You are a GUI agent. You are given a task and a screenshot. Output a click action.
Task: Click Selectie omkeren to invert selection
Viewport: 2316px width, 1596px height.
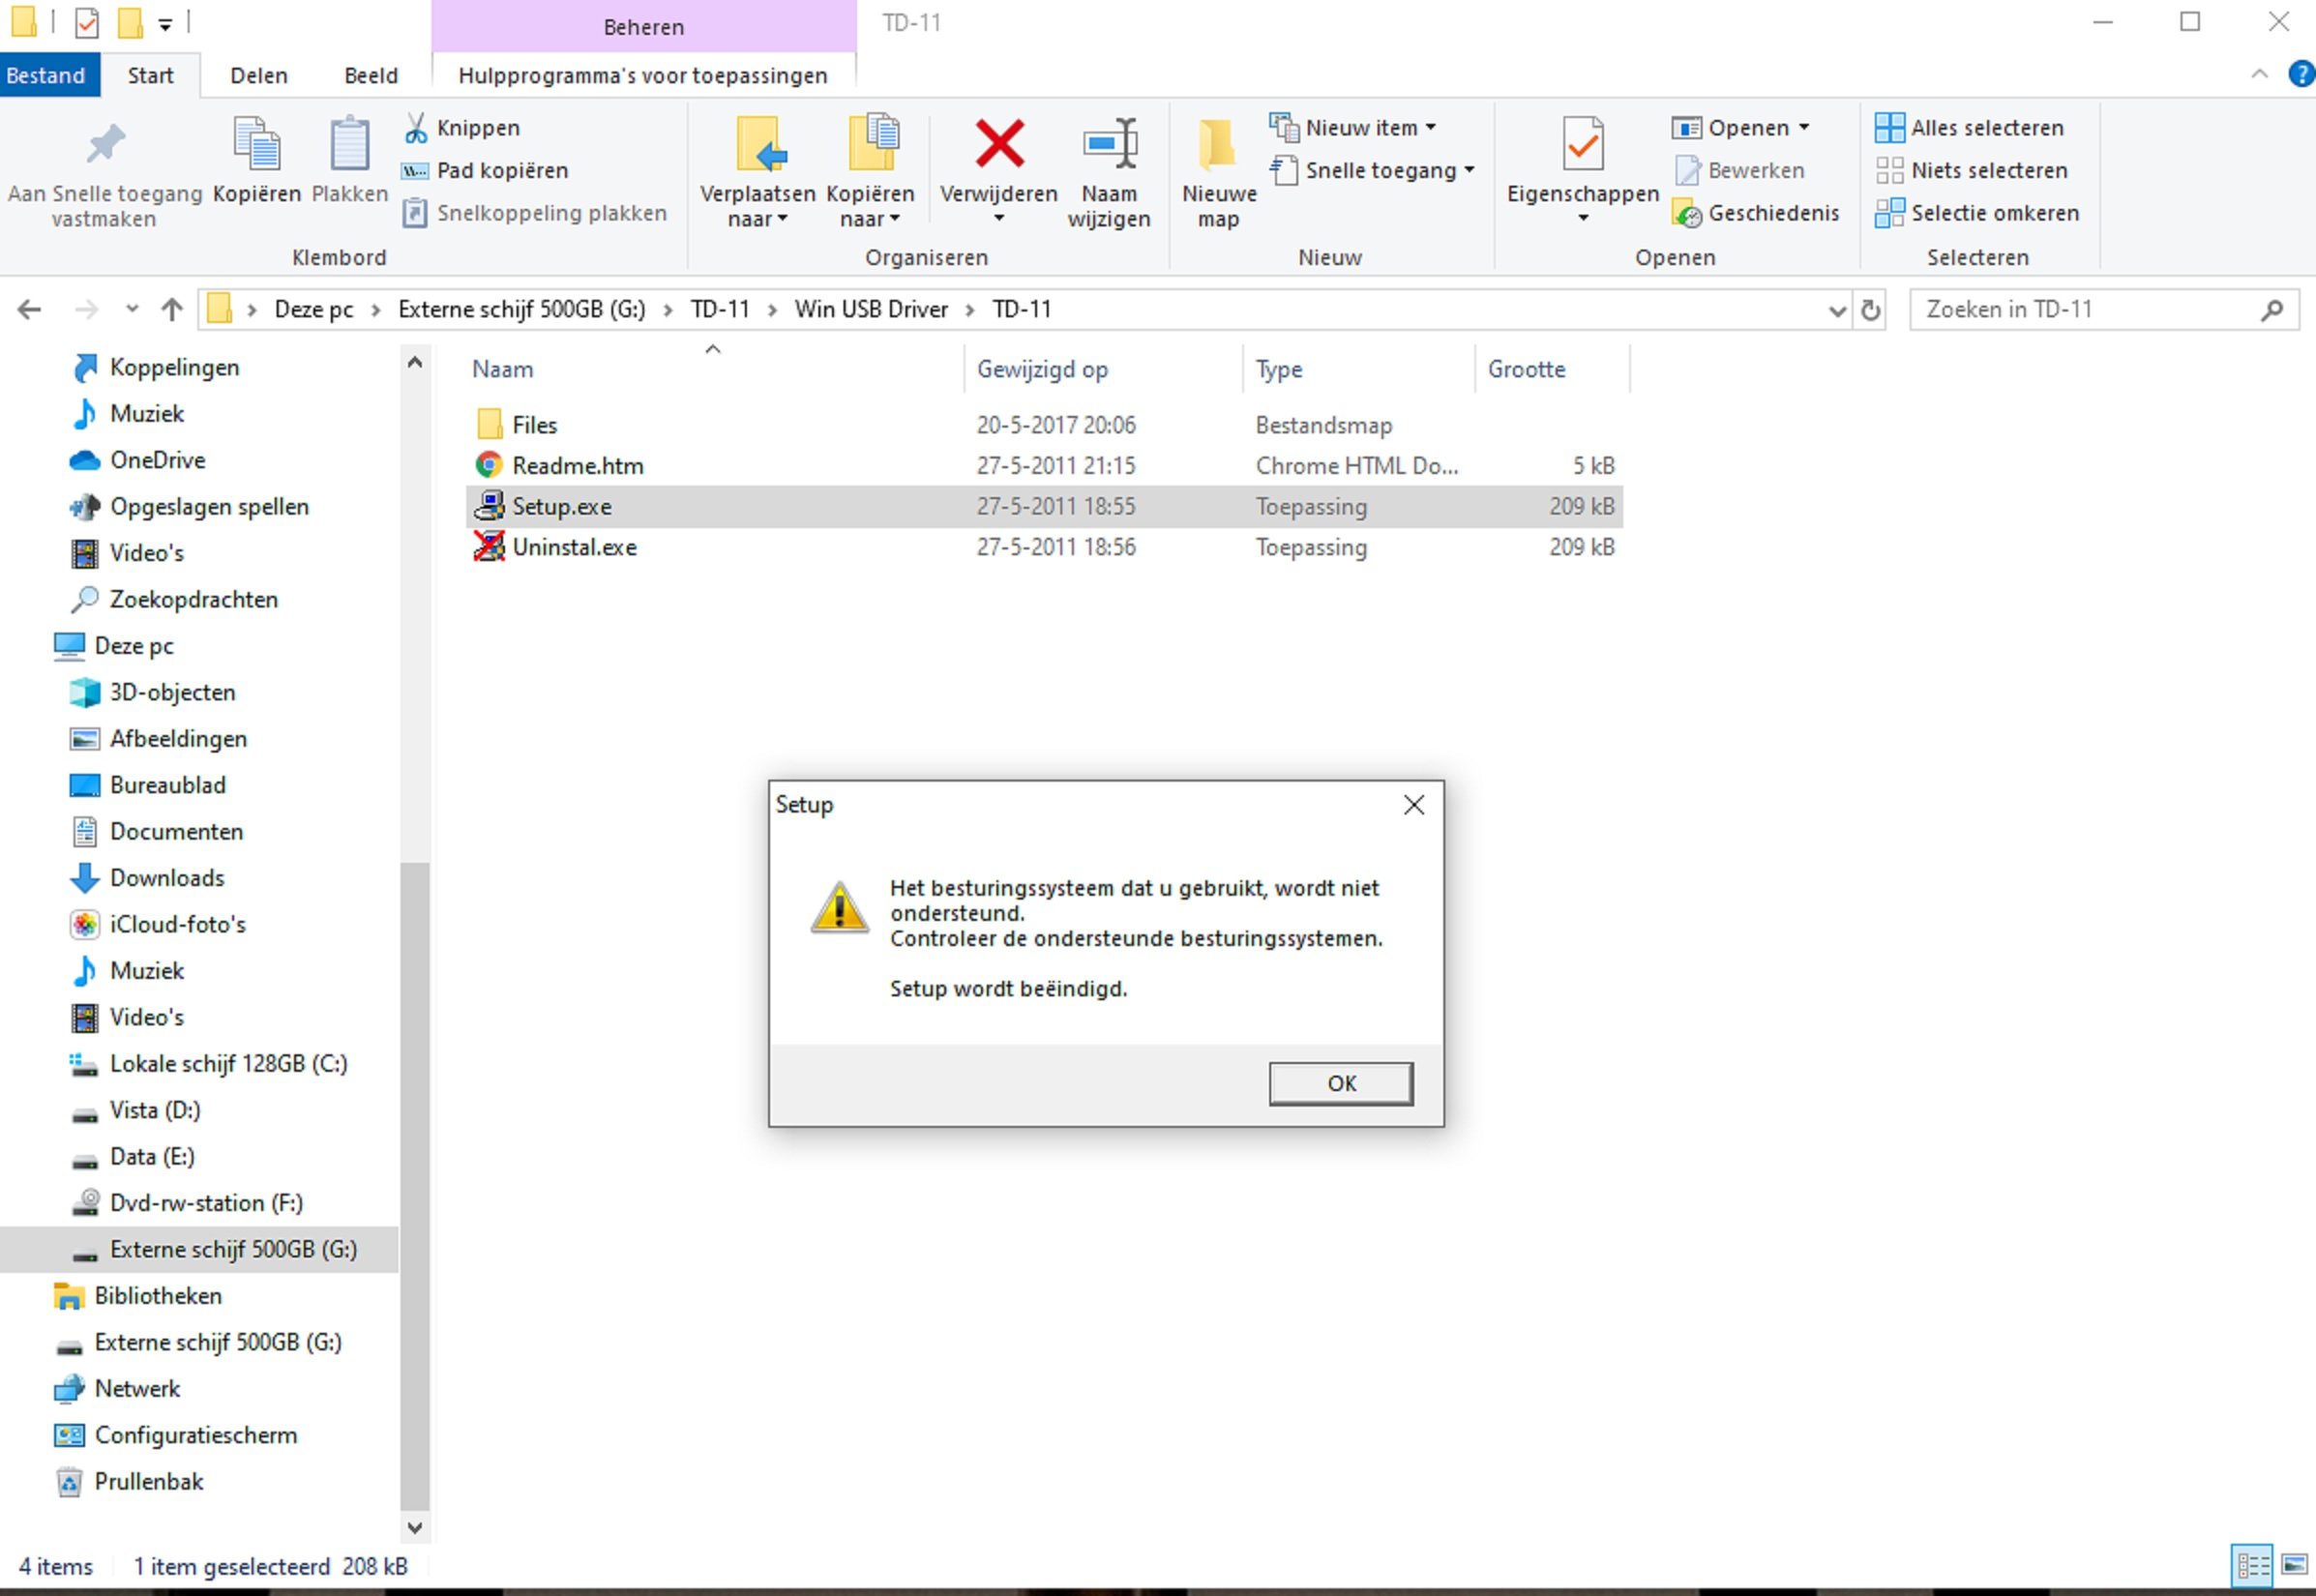[1976, 213]
